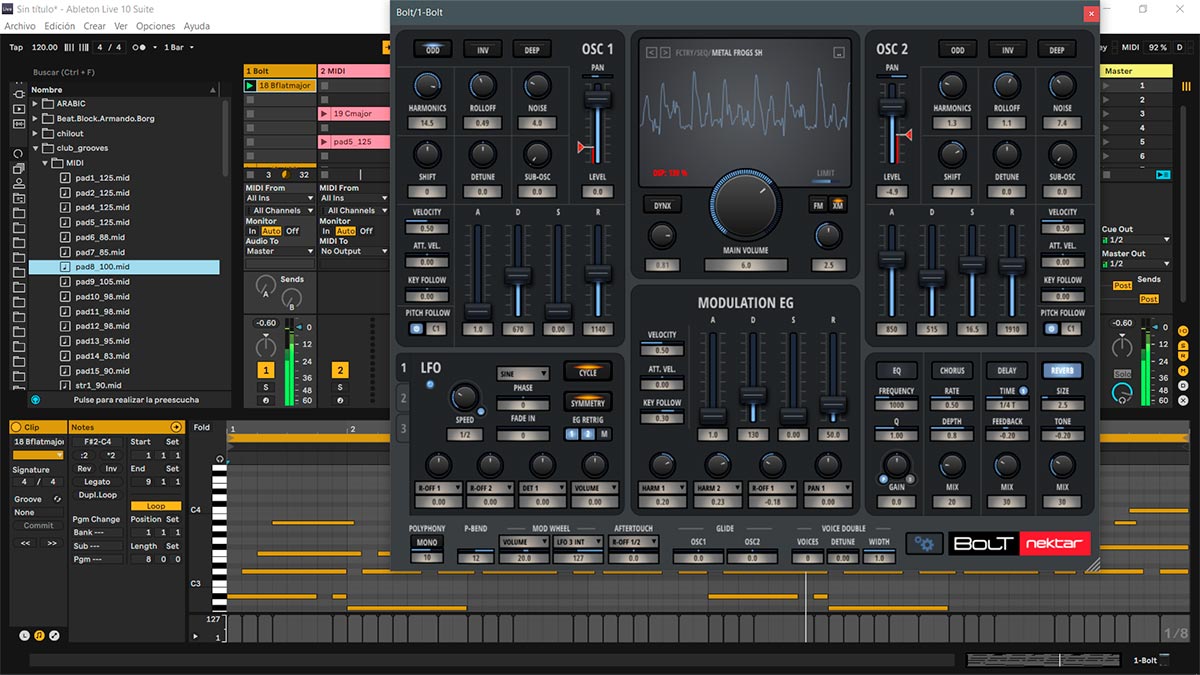Toggle the LFO Symmetry button

[x=587, y=402]
